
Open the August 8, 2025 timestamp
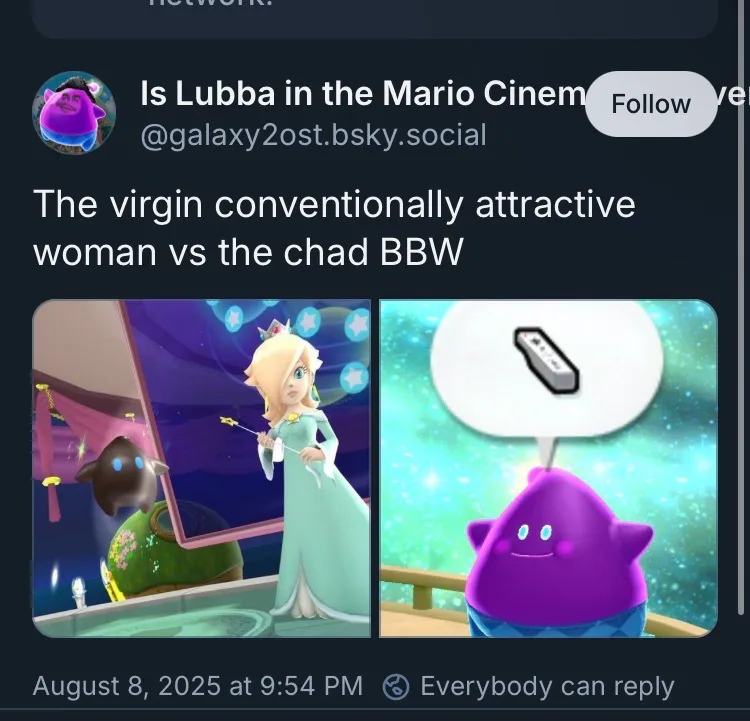pyautogui.click(x=198, y=686)
